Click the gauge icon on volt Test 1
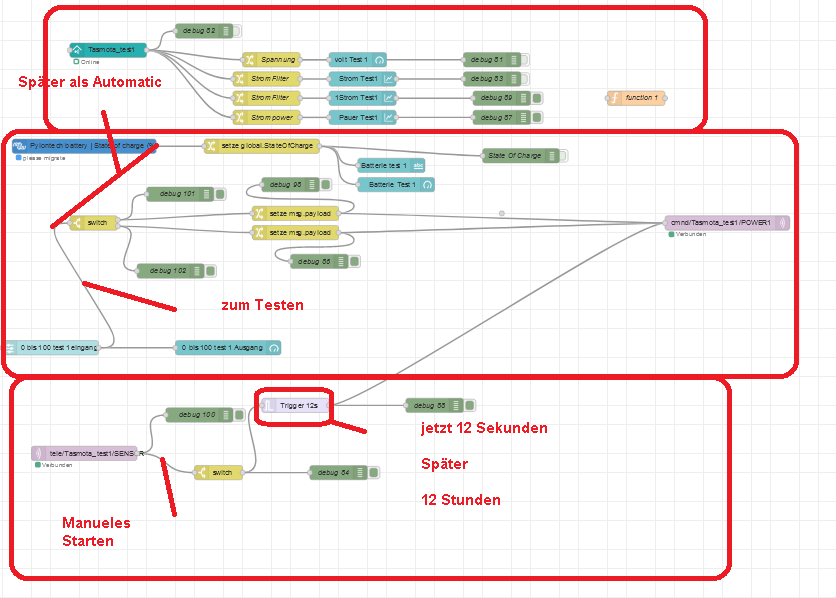Screen dimensions: 836x598 (380, 60)
